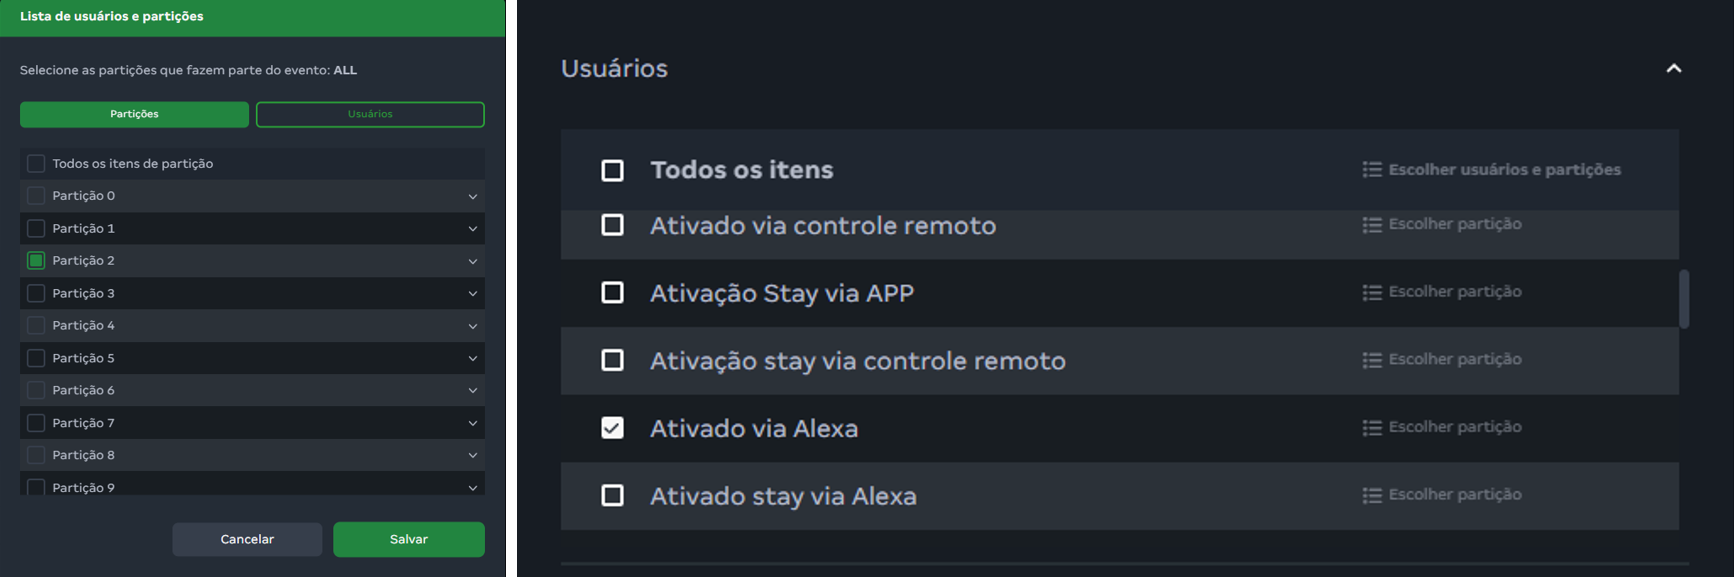Viewport: 1734px width, 577px height.
Task: Click the Usuários list scrollbar thumb
Action: [x=1684, y=298]
